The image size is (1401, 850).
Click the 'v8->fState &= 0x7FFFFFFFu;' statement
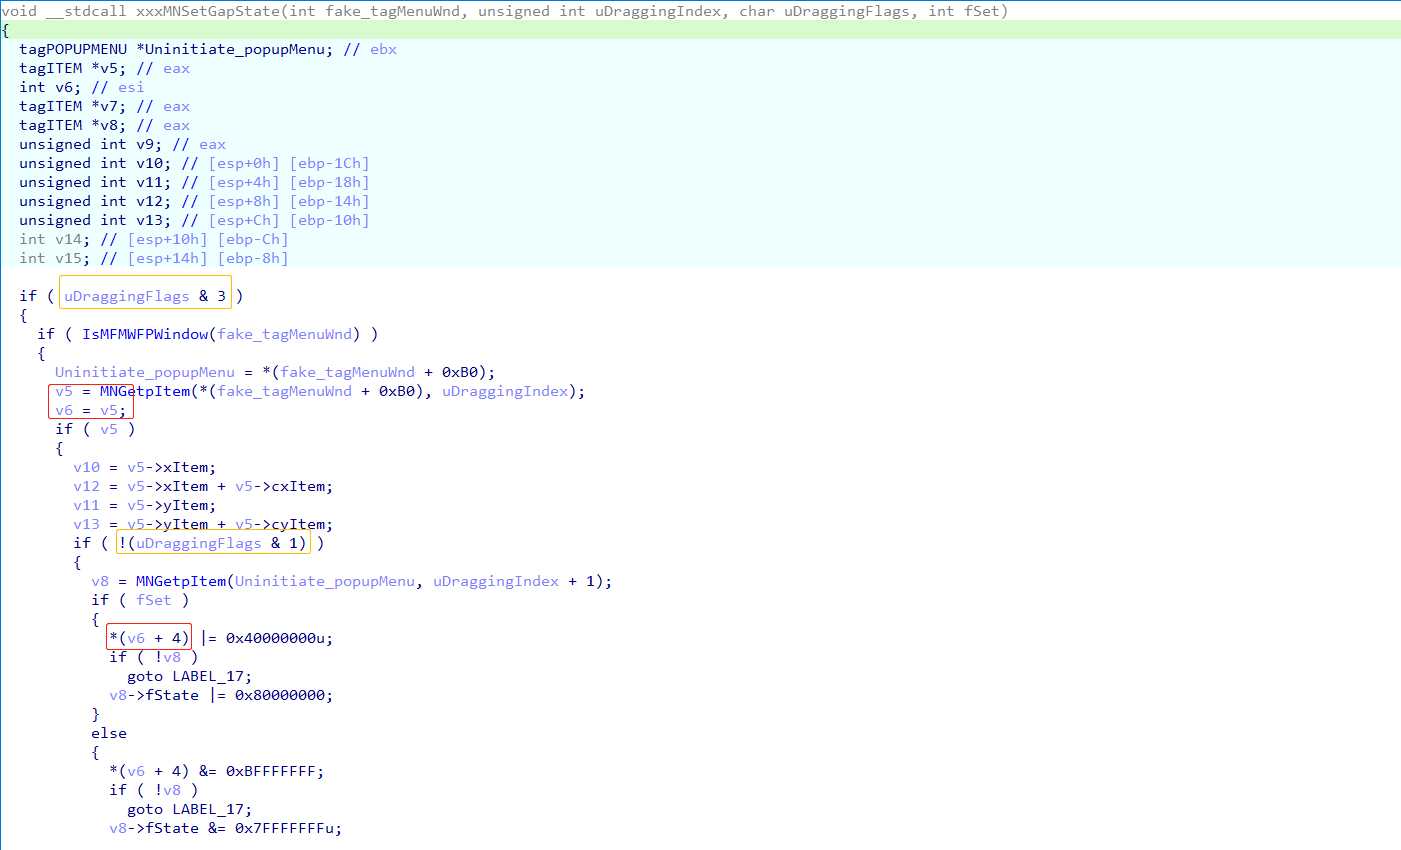(226, 828)
